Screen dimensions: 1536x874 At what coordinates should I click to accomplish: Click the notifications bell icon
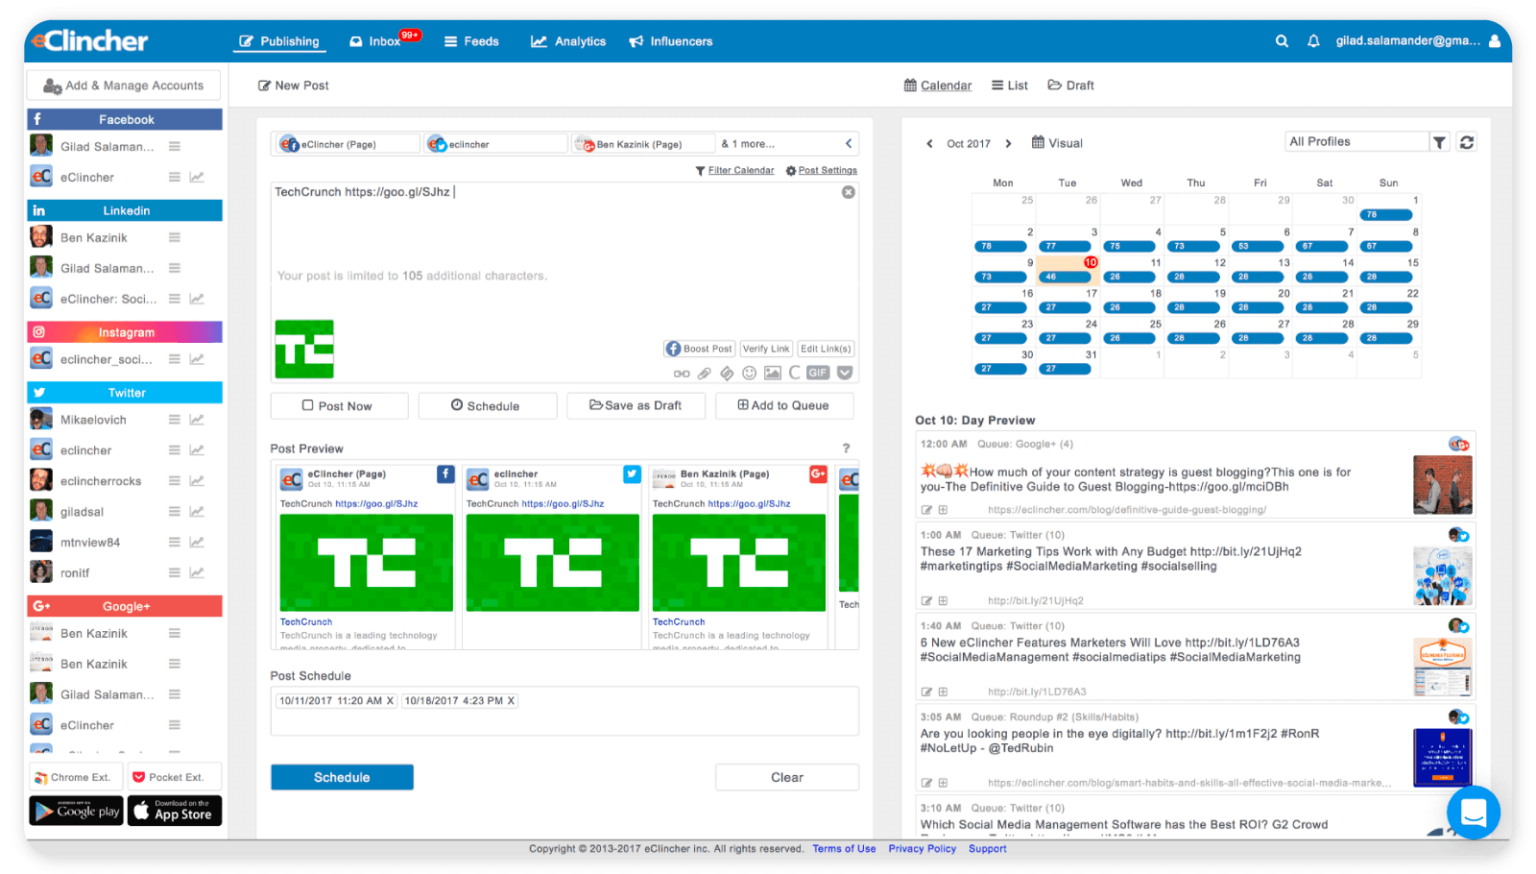point(1314,41)
